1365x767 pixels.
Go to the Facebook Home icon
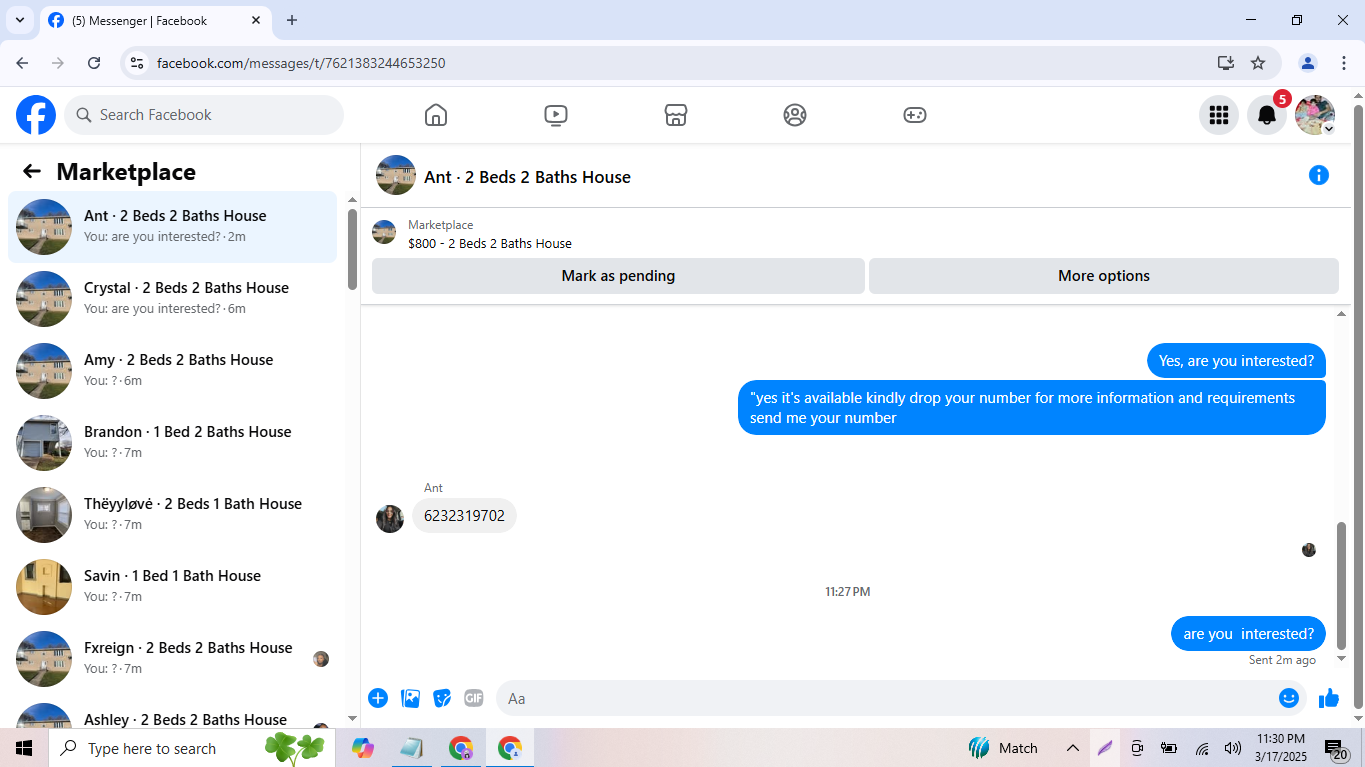point(436,115)
